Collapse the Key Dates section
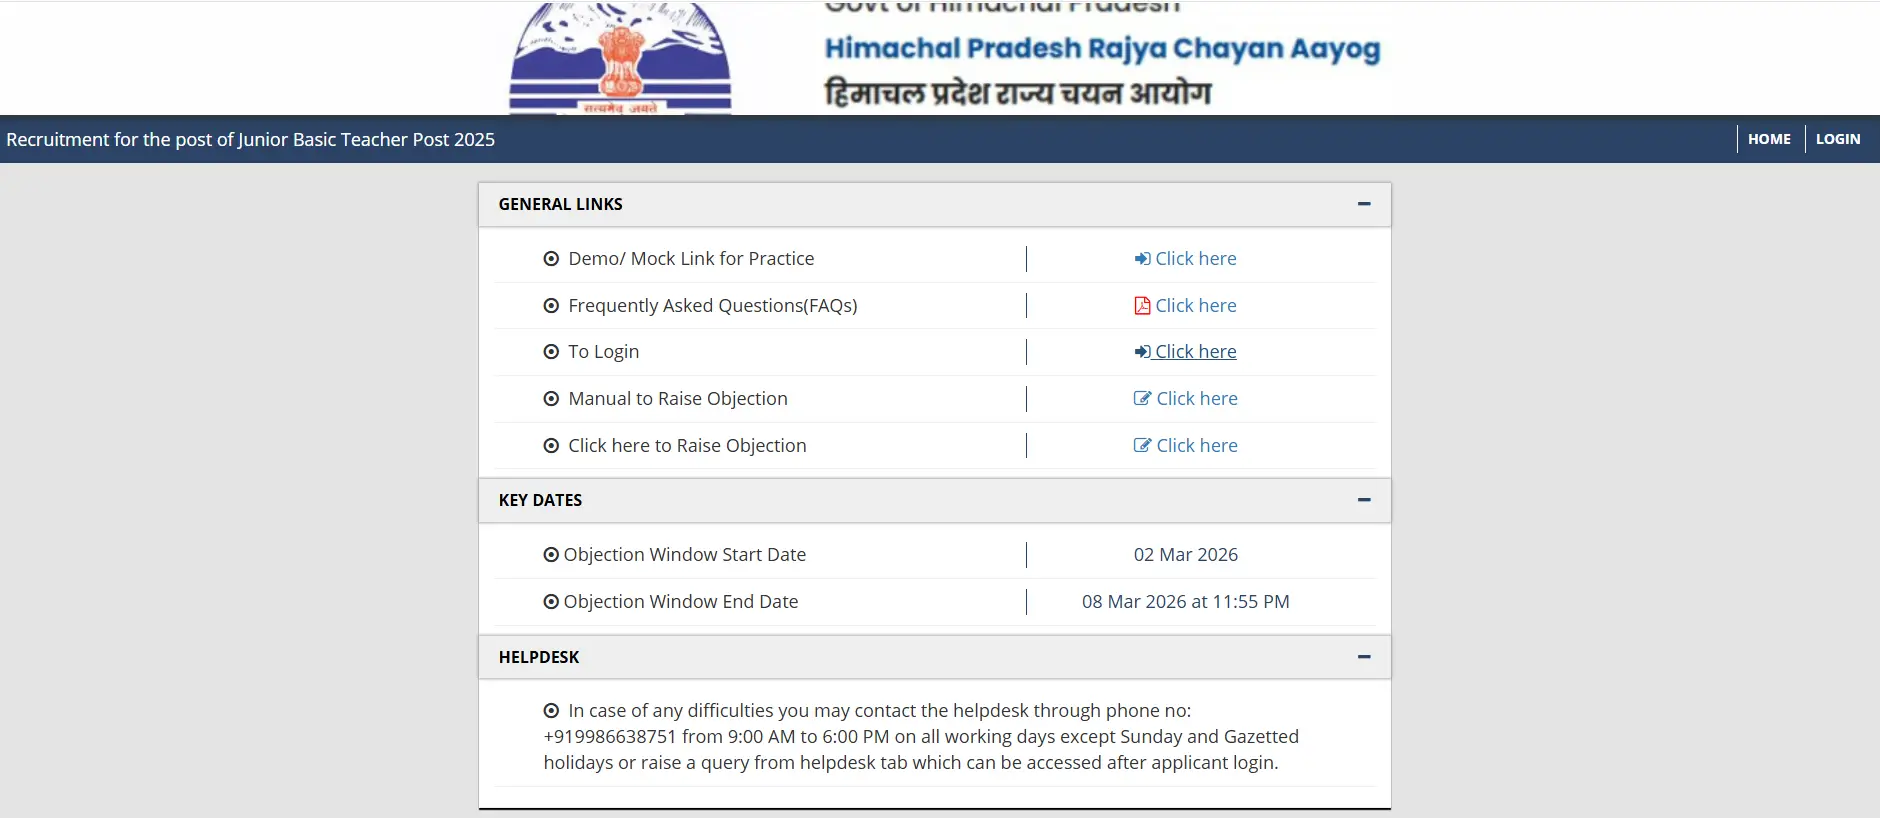Viewport: 1880px width, 818px height. click(x=1364, y=500)
